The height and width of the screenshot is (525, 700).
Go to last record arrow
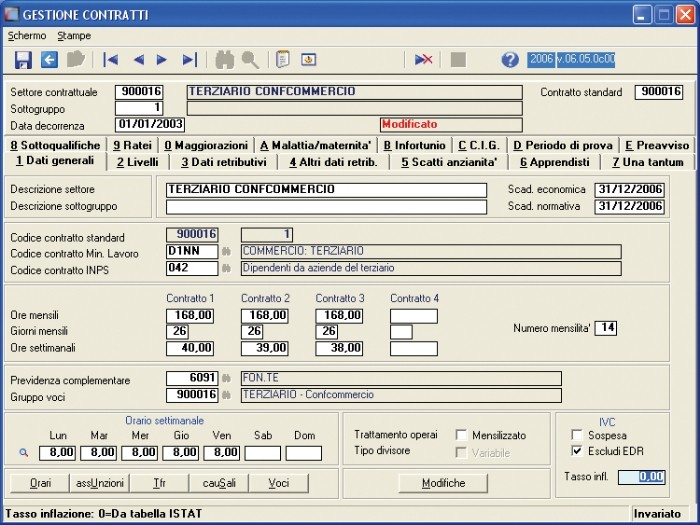[190, 59]
